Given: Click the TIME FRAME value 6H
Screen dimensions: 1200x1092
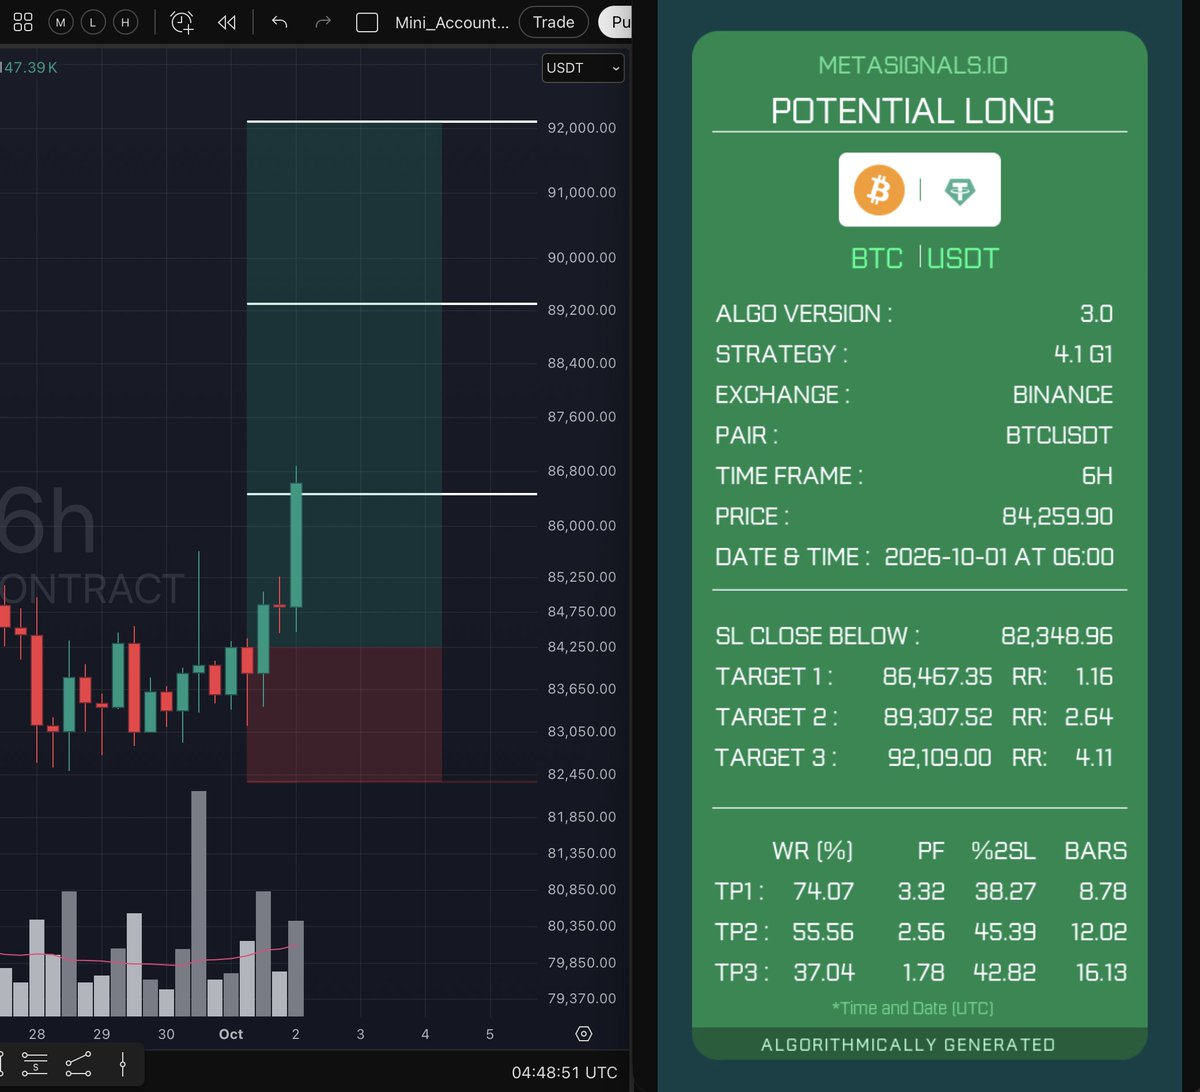Looking at the screenshot, I should tap(1097, 476).
